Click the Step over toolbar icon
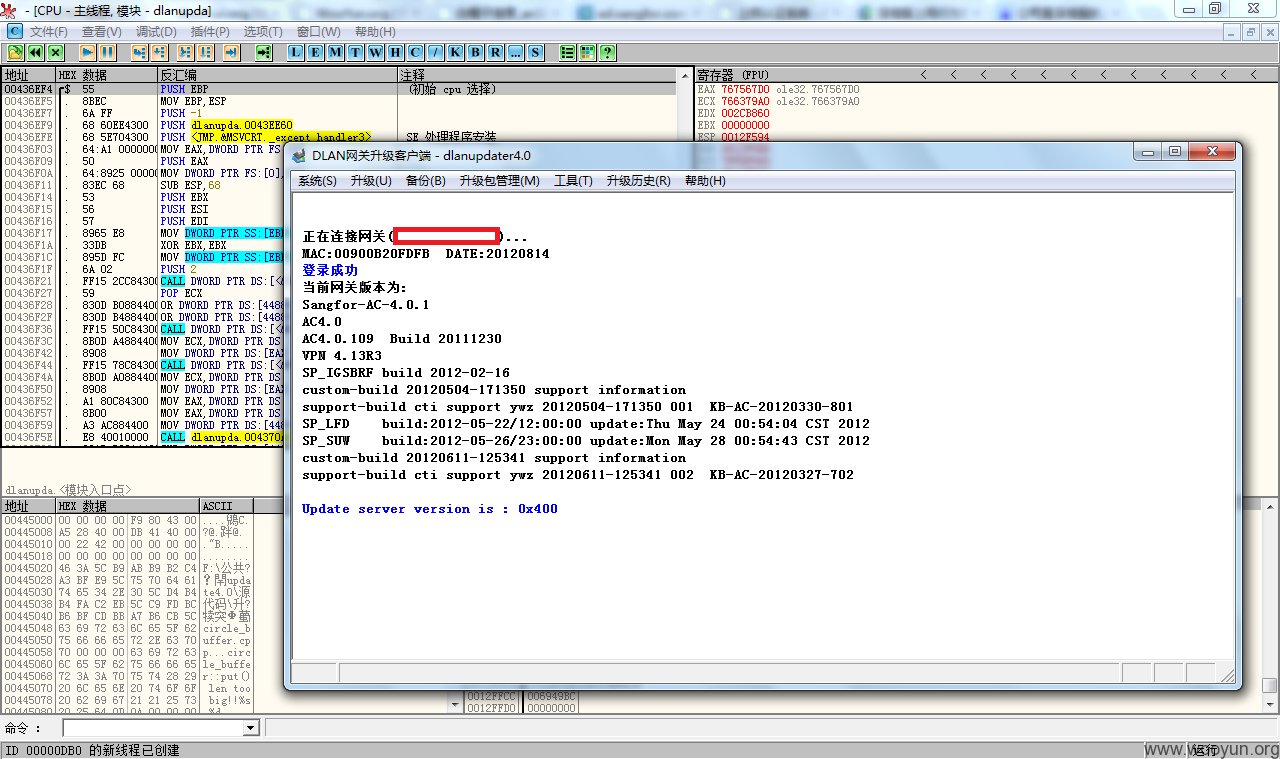Image resolution: width=1280 pixels, height=759 pixels. pyautogui.click(x=159, y=52)
